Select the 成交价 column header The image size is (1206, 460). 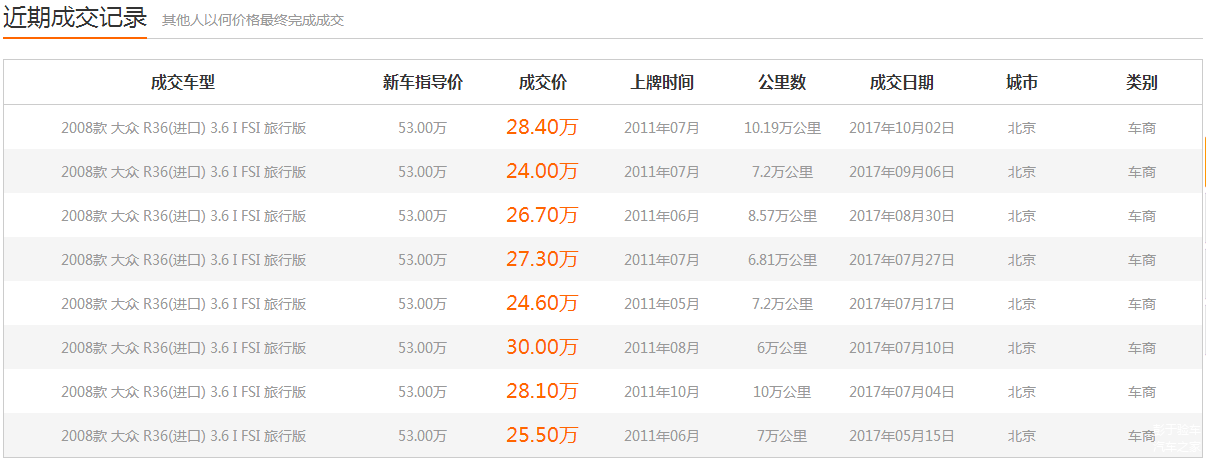[542, 82]
